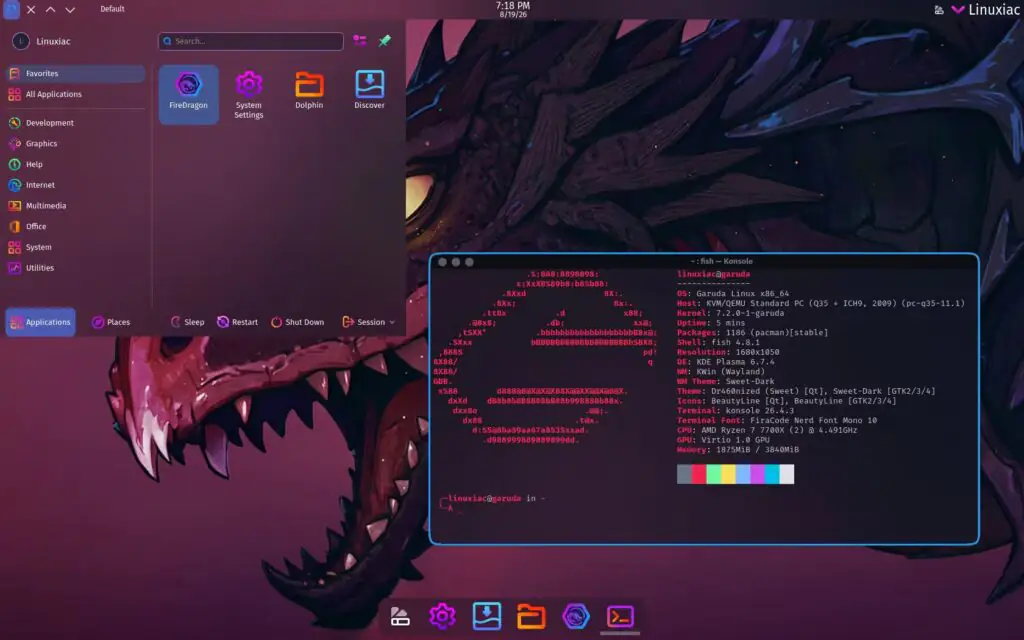Click the 'Terminal: konsole 26.4.3' line

735,411
